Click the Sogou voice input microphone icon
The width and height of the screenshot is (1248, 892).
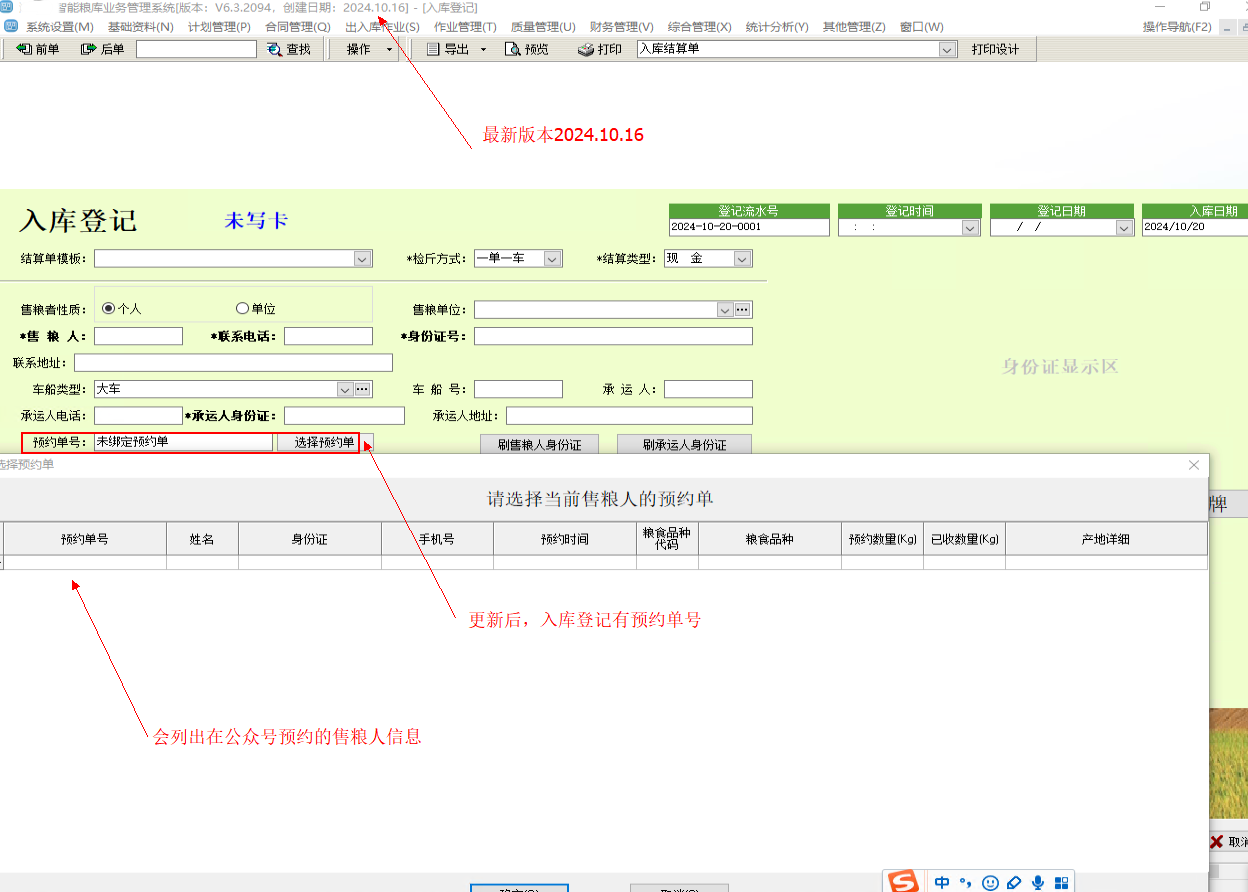1038,883
